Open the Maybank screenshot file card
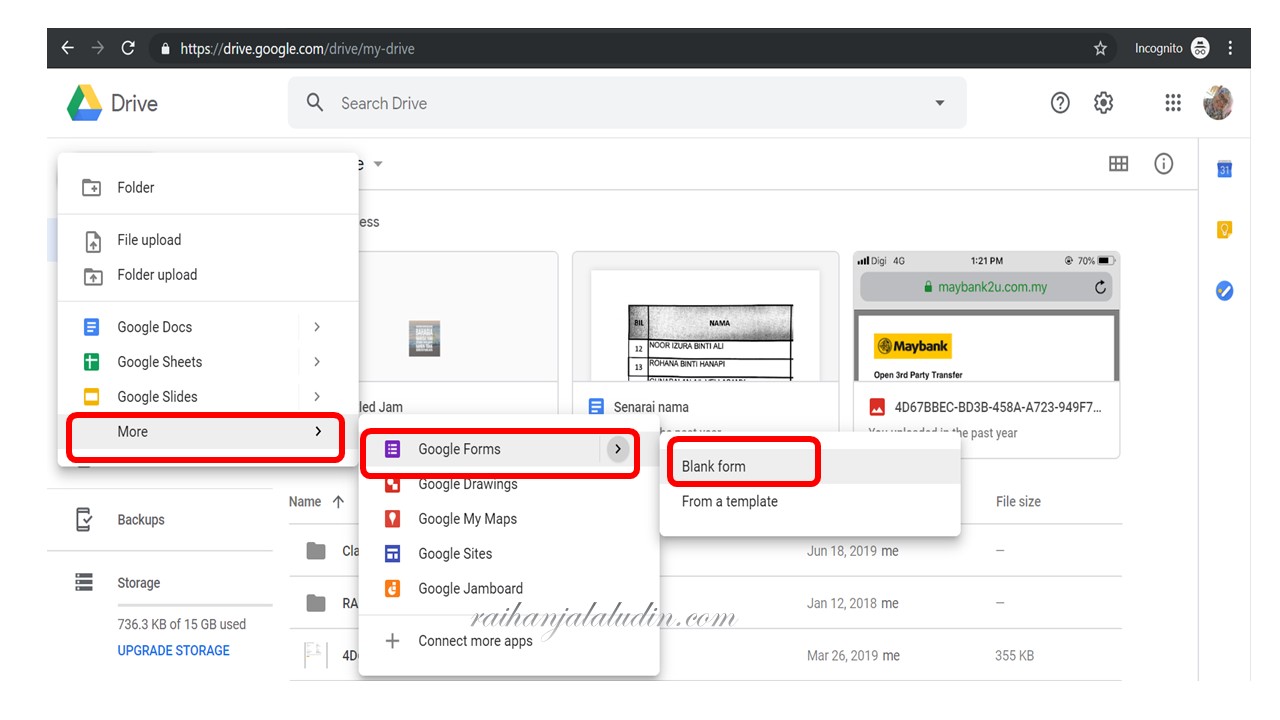 987,355
